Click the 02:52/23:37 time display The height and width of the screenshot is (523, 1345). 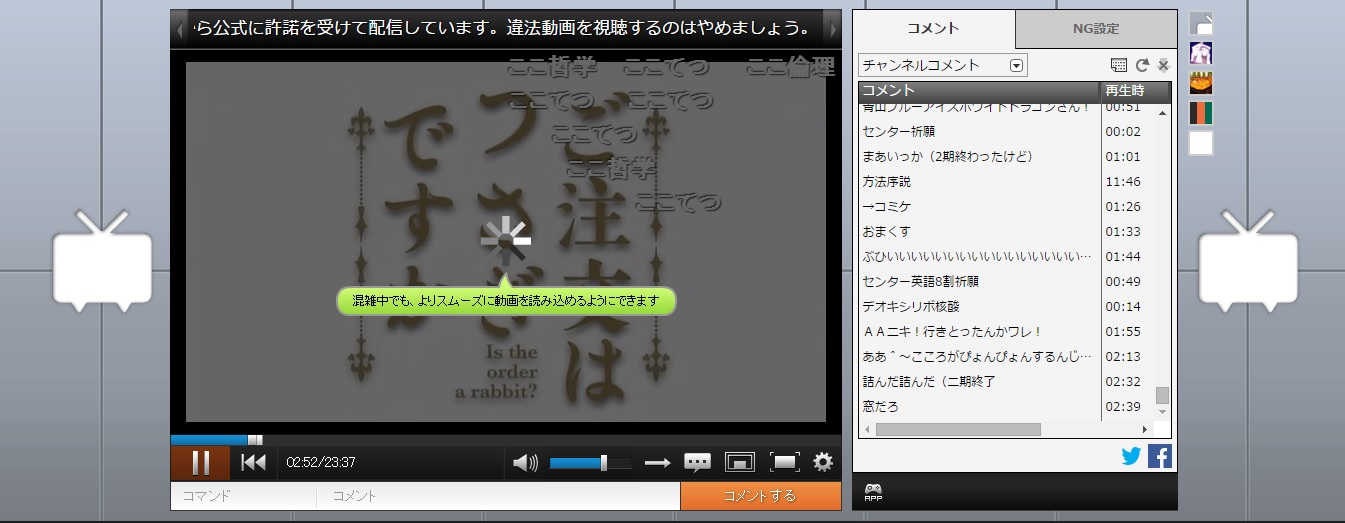[321, 463]
